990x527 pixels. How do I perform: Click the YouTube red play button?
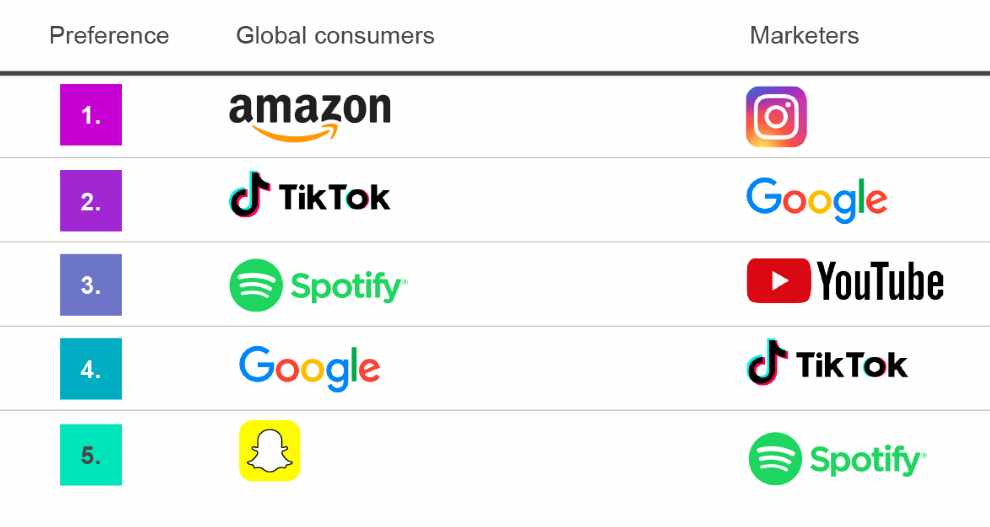pos(778,281)
